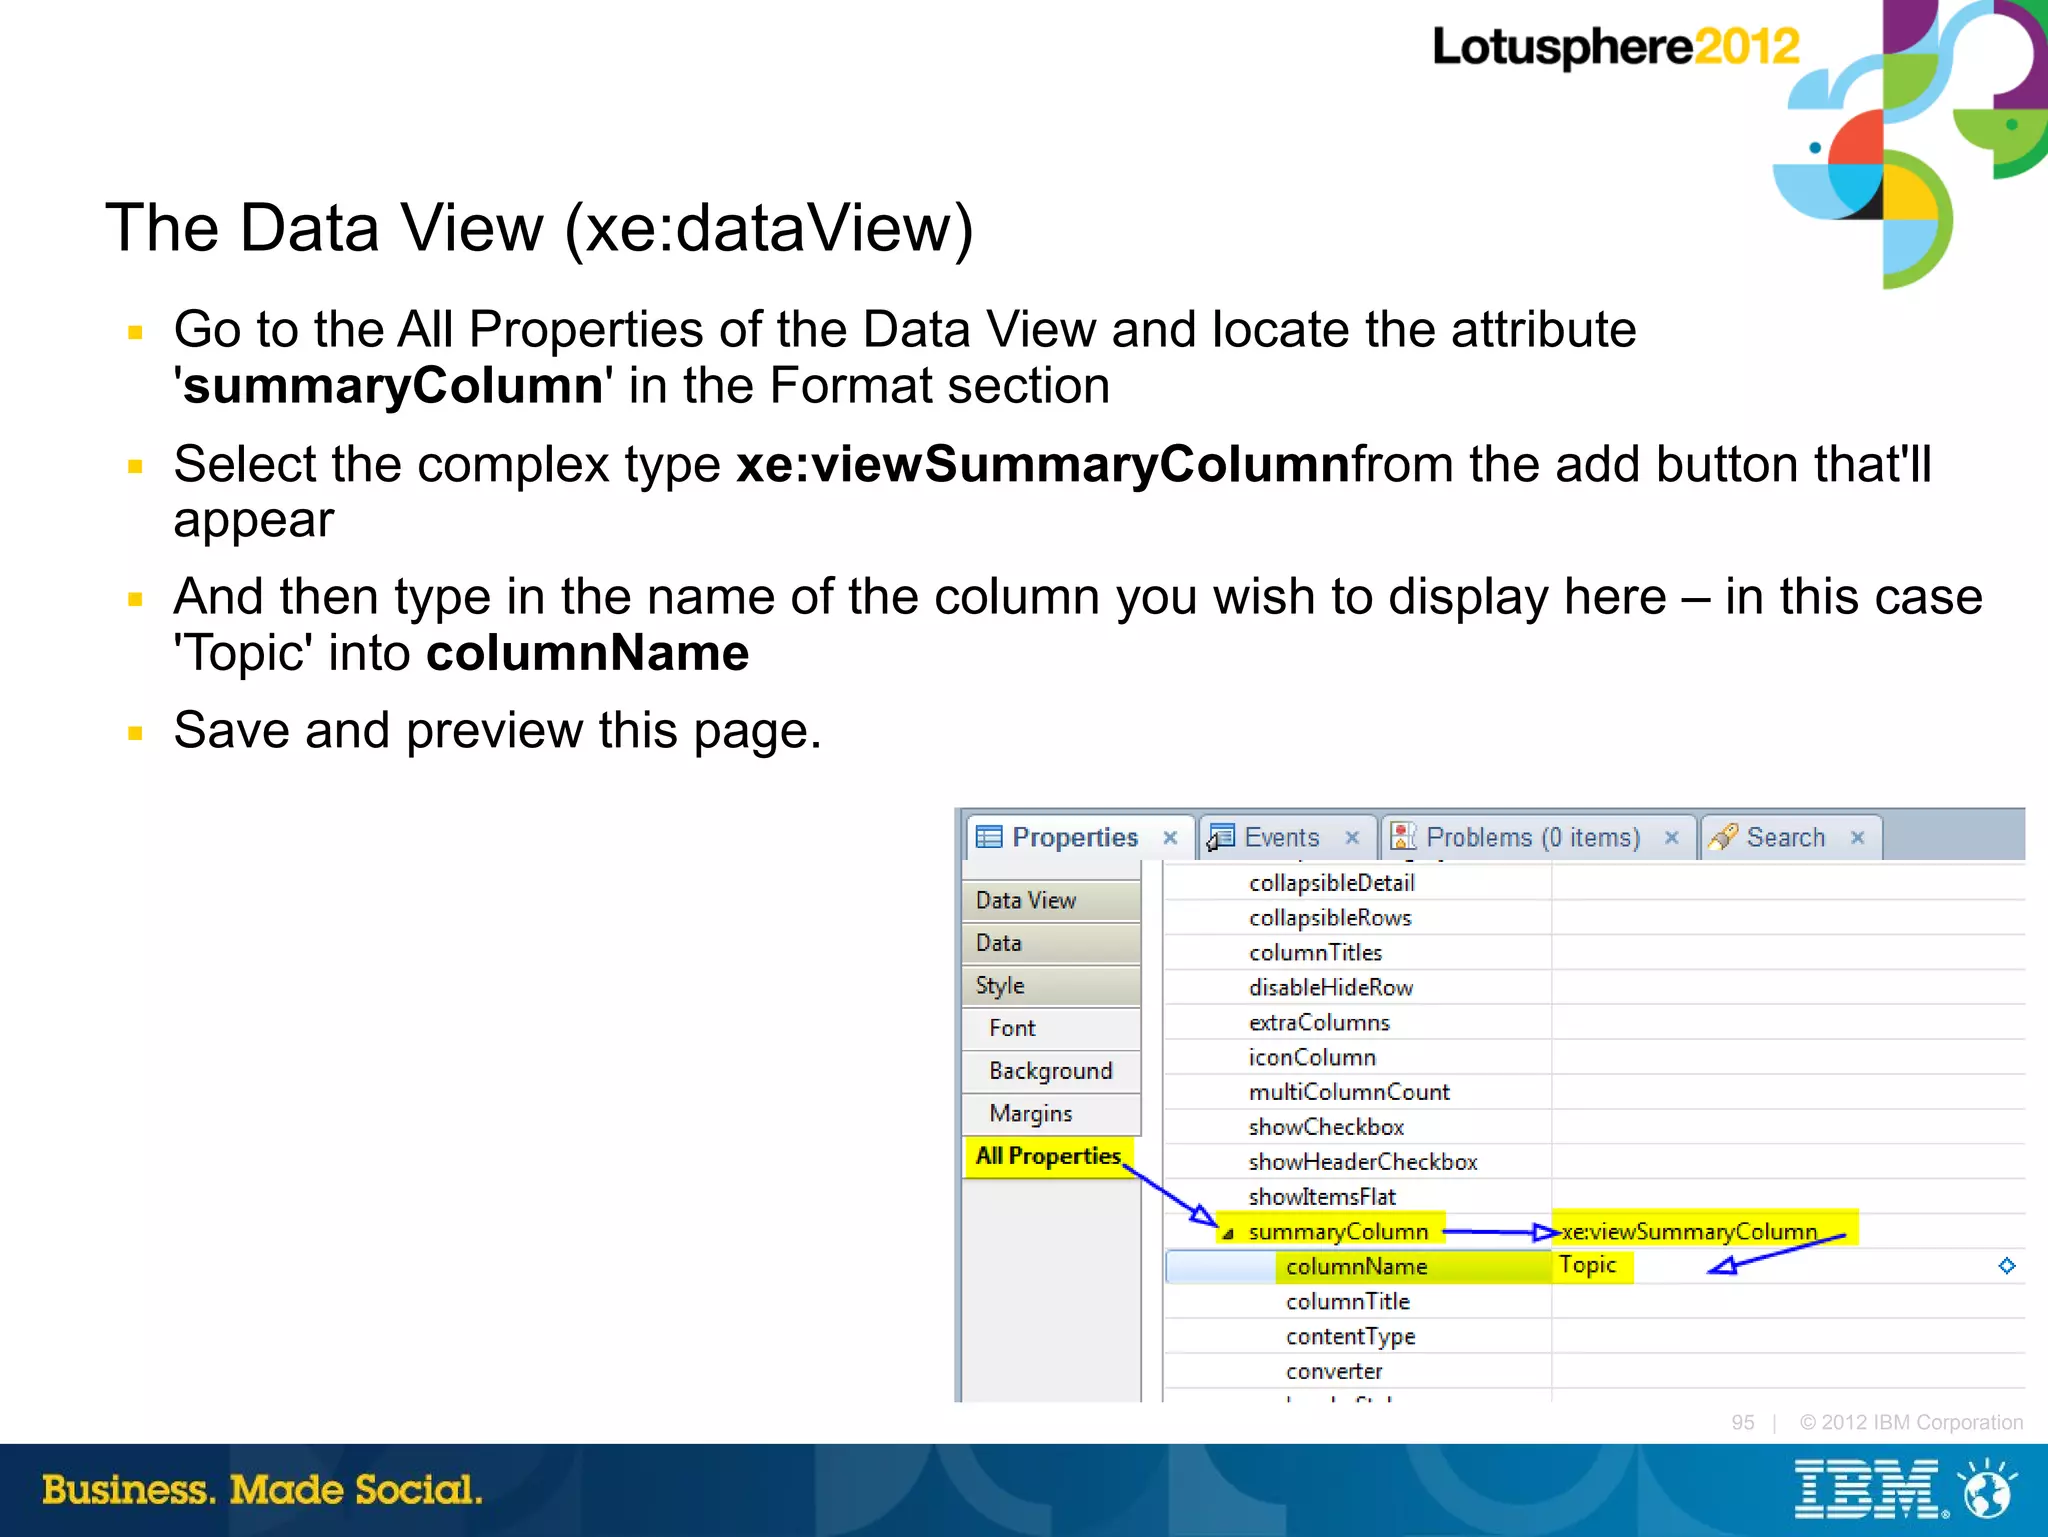Viewport: 2048px width, 1537px height.
Task: Select the collapsibleRows property row
Action: (1594, 918)
